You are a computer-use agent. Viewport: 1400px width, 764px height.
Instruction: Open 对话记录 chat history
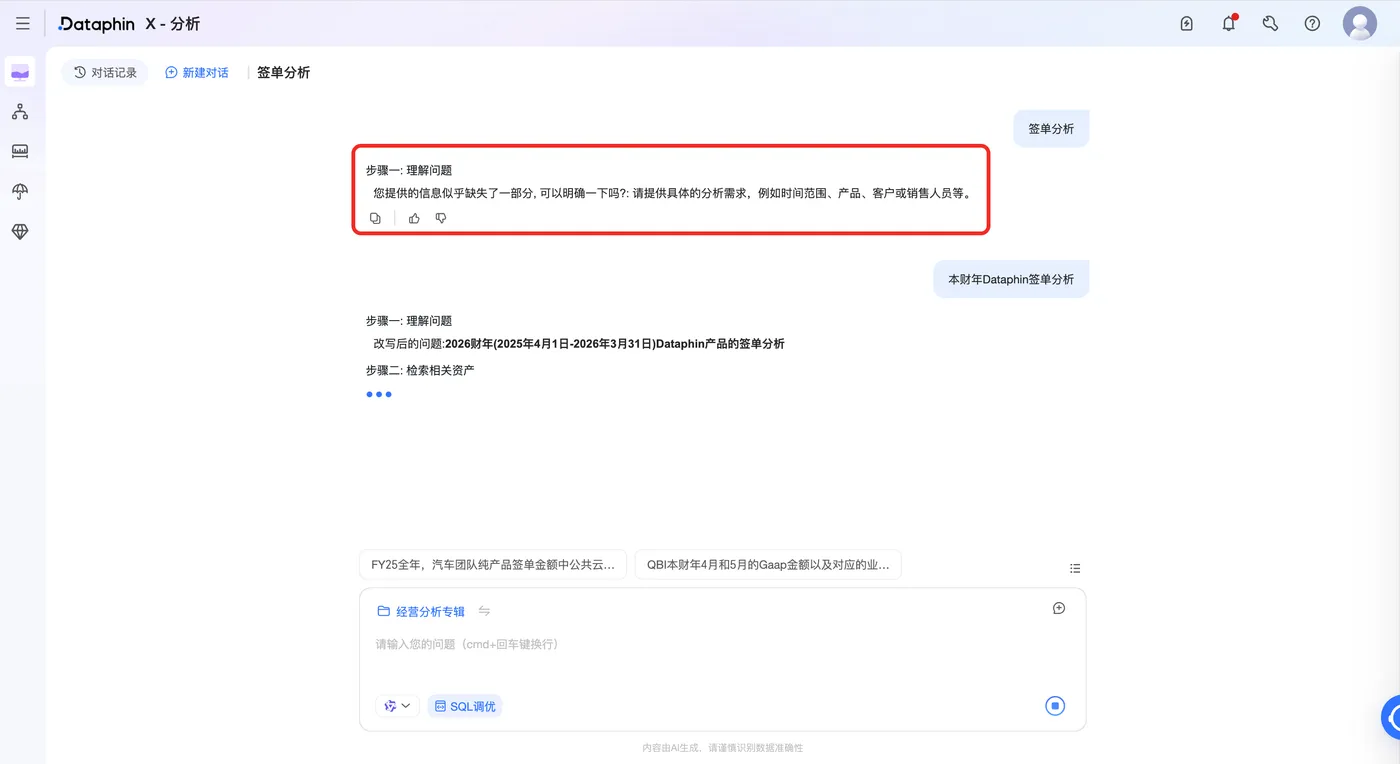click(x=105, y=73)
